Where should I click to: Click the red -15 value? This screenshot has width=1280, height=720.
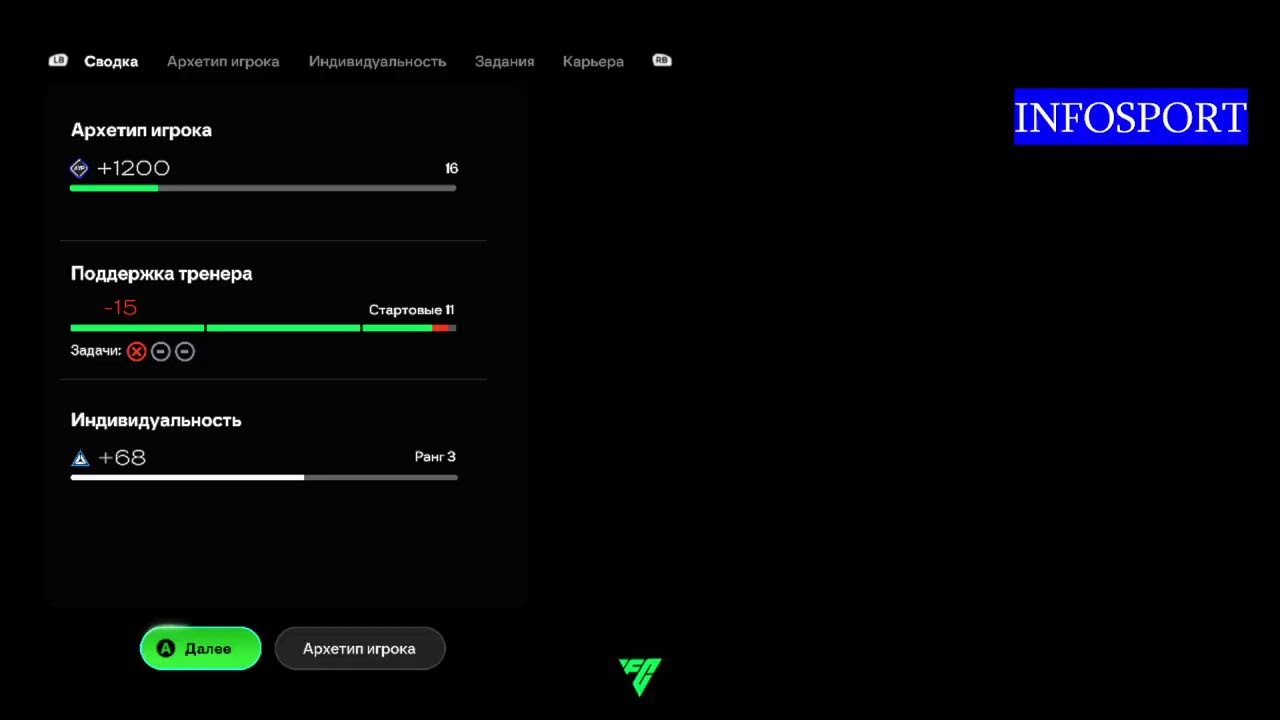(120, 308)
